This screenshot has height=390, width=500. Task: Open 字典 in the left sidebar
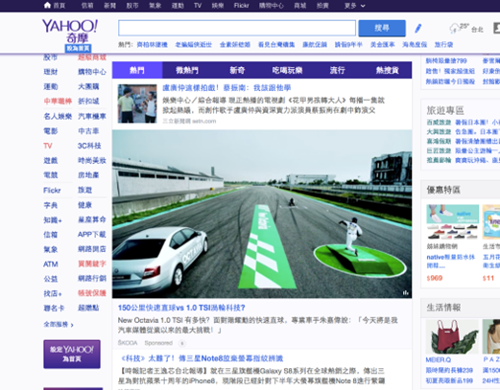(51, 205)
